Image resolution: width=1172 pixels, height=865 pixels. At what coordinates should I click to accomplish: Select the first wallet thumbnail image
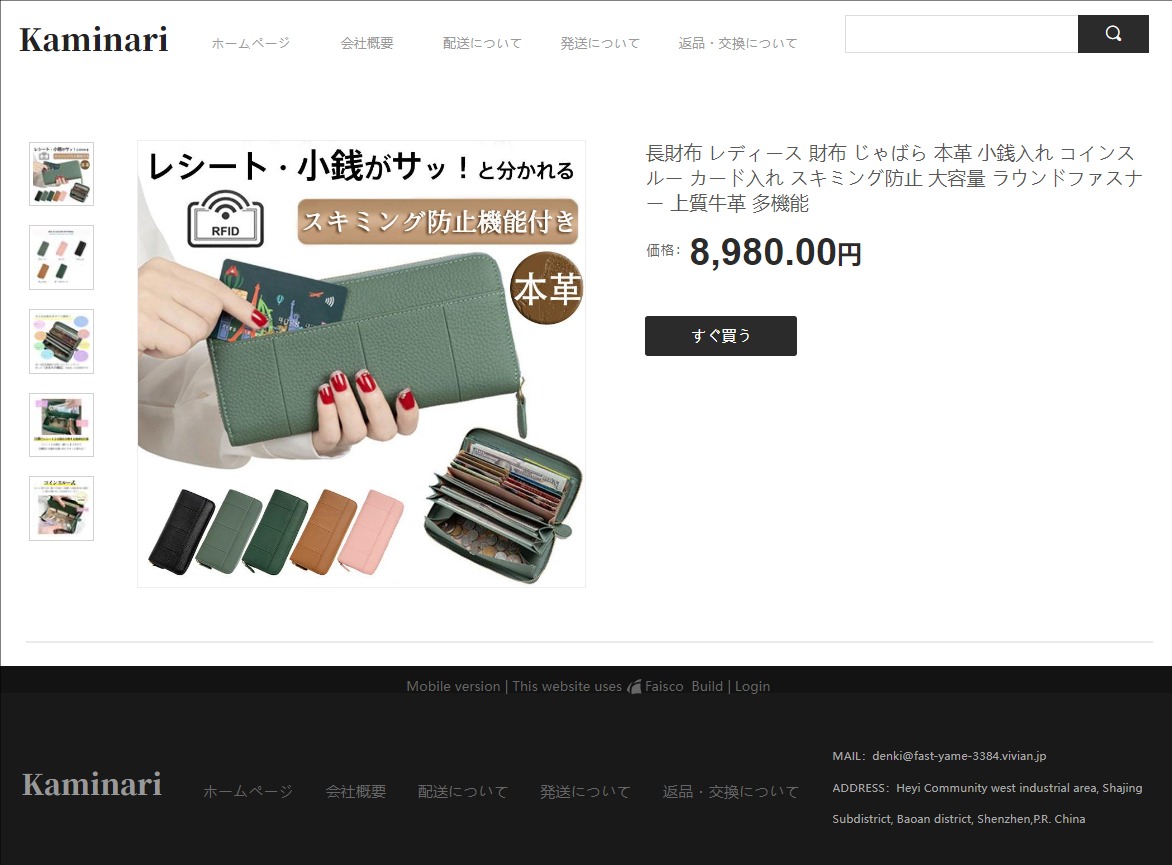click(61, 174)
